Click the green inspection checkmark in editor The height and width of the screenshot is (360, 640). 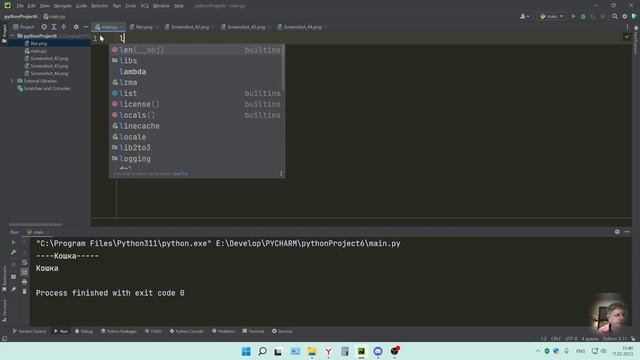[x=627, y=37]
